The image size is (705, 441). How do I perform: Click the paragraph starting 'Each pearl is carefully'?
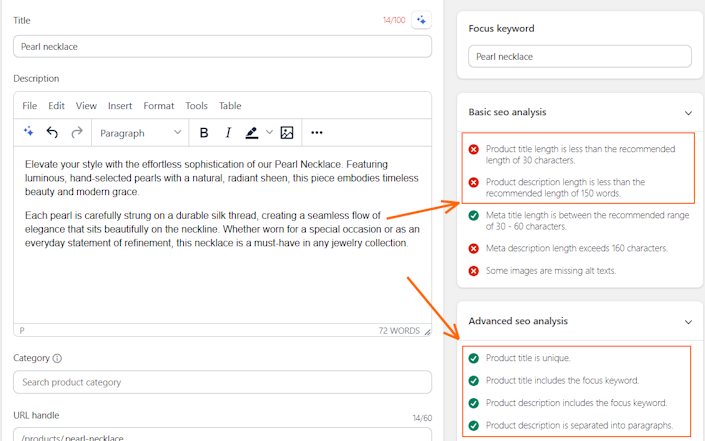tap(222, 229)
